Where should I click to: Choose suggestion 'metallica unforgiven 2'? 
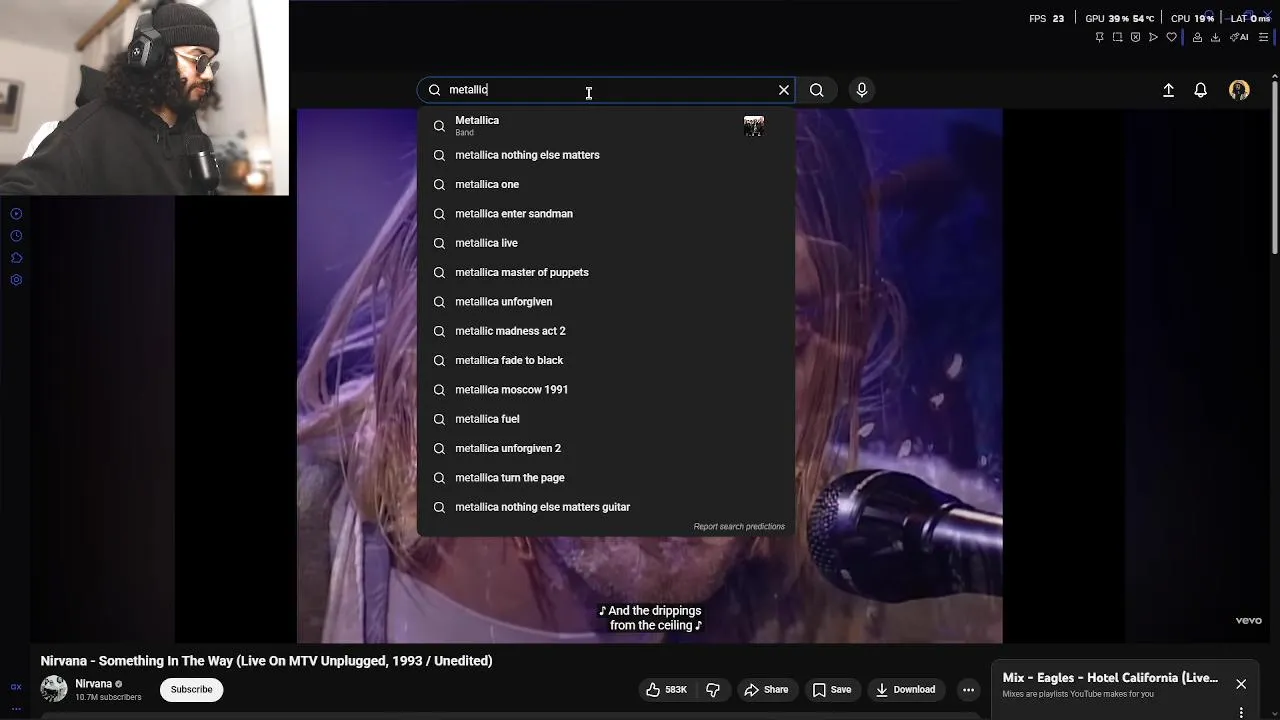tap(606, 448)
